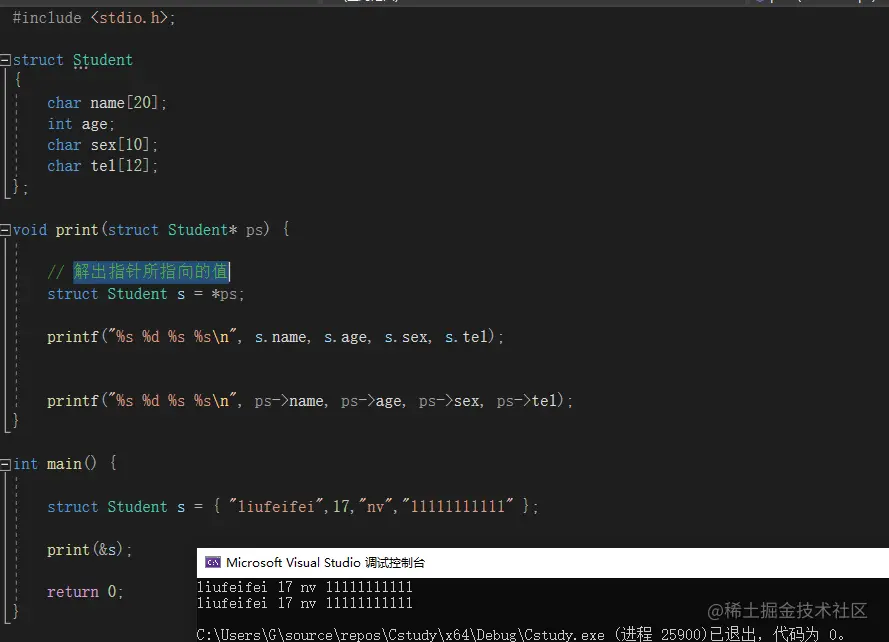Click 'ps->age' in the second printf
Viewport: 889px width, 642px height.
tap(373, 401)
